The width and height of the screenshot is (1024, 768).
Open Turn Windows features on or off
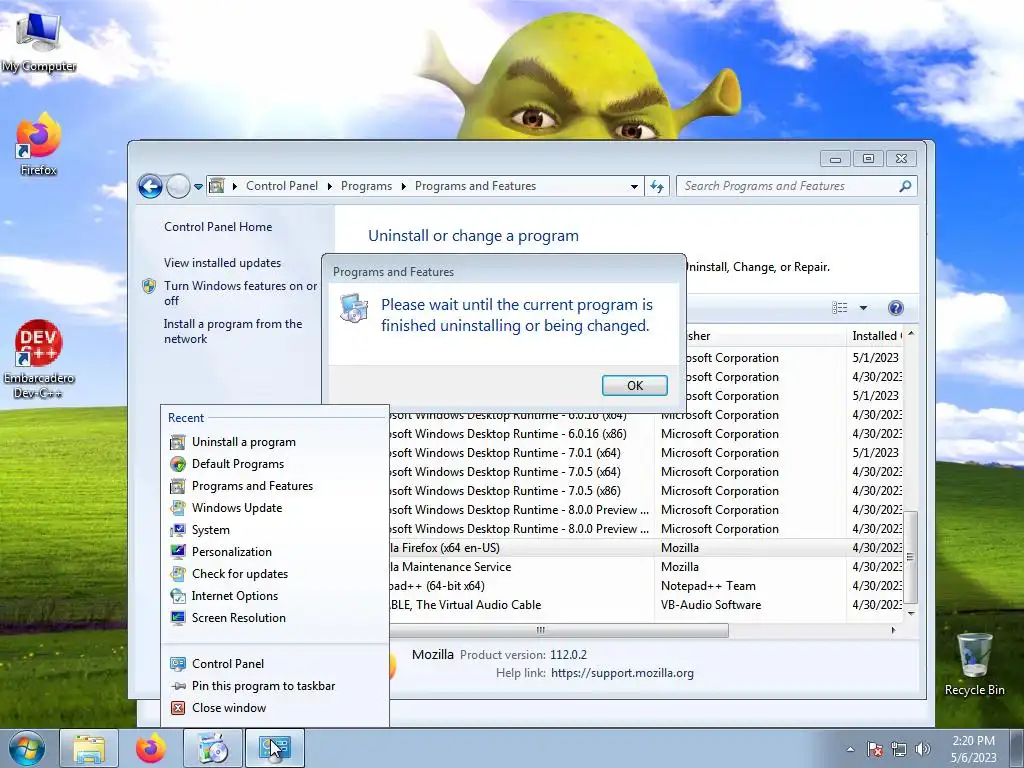[240, 293]
